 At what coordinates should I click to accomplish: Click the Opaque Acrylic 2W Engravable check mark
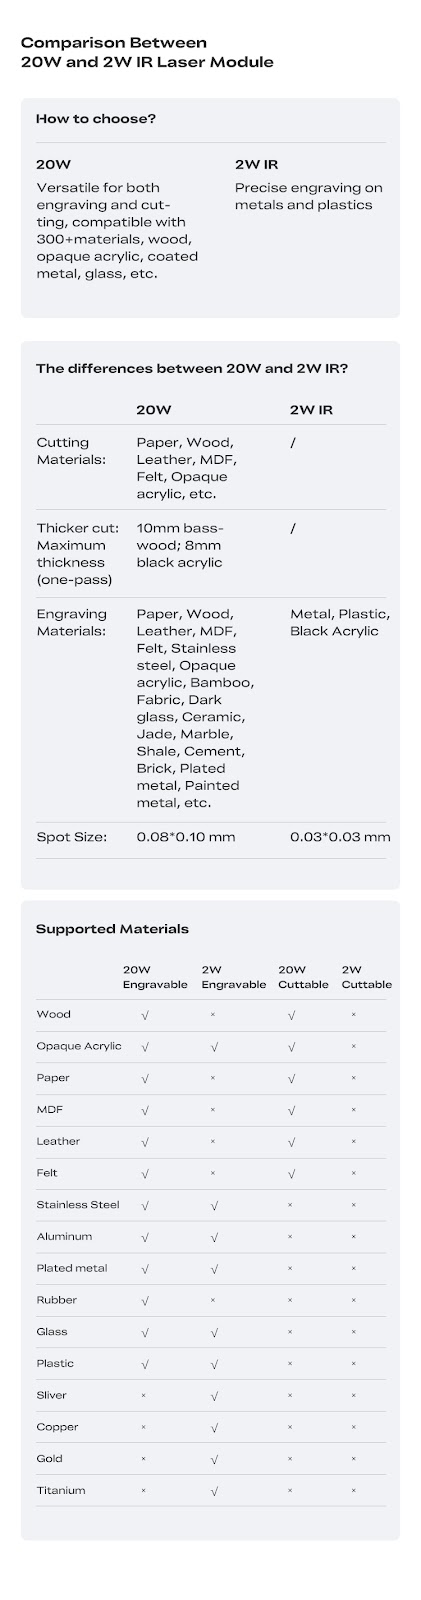(x=214, y=1047)
